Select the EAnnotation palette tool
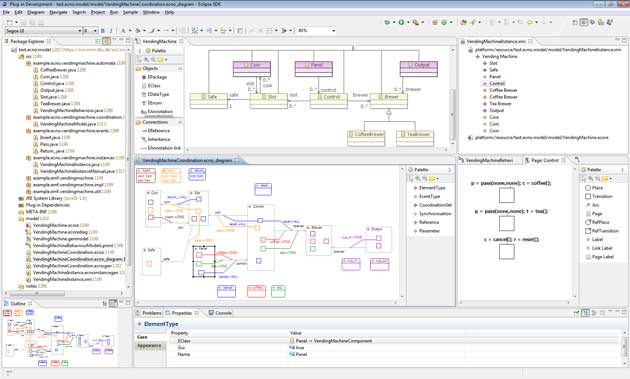Image resolution: width=630 pixels, height=379 pixels. [157, 111]
